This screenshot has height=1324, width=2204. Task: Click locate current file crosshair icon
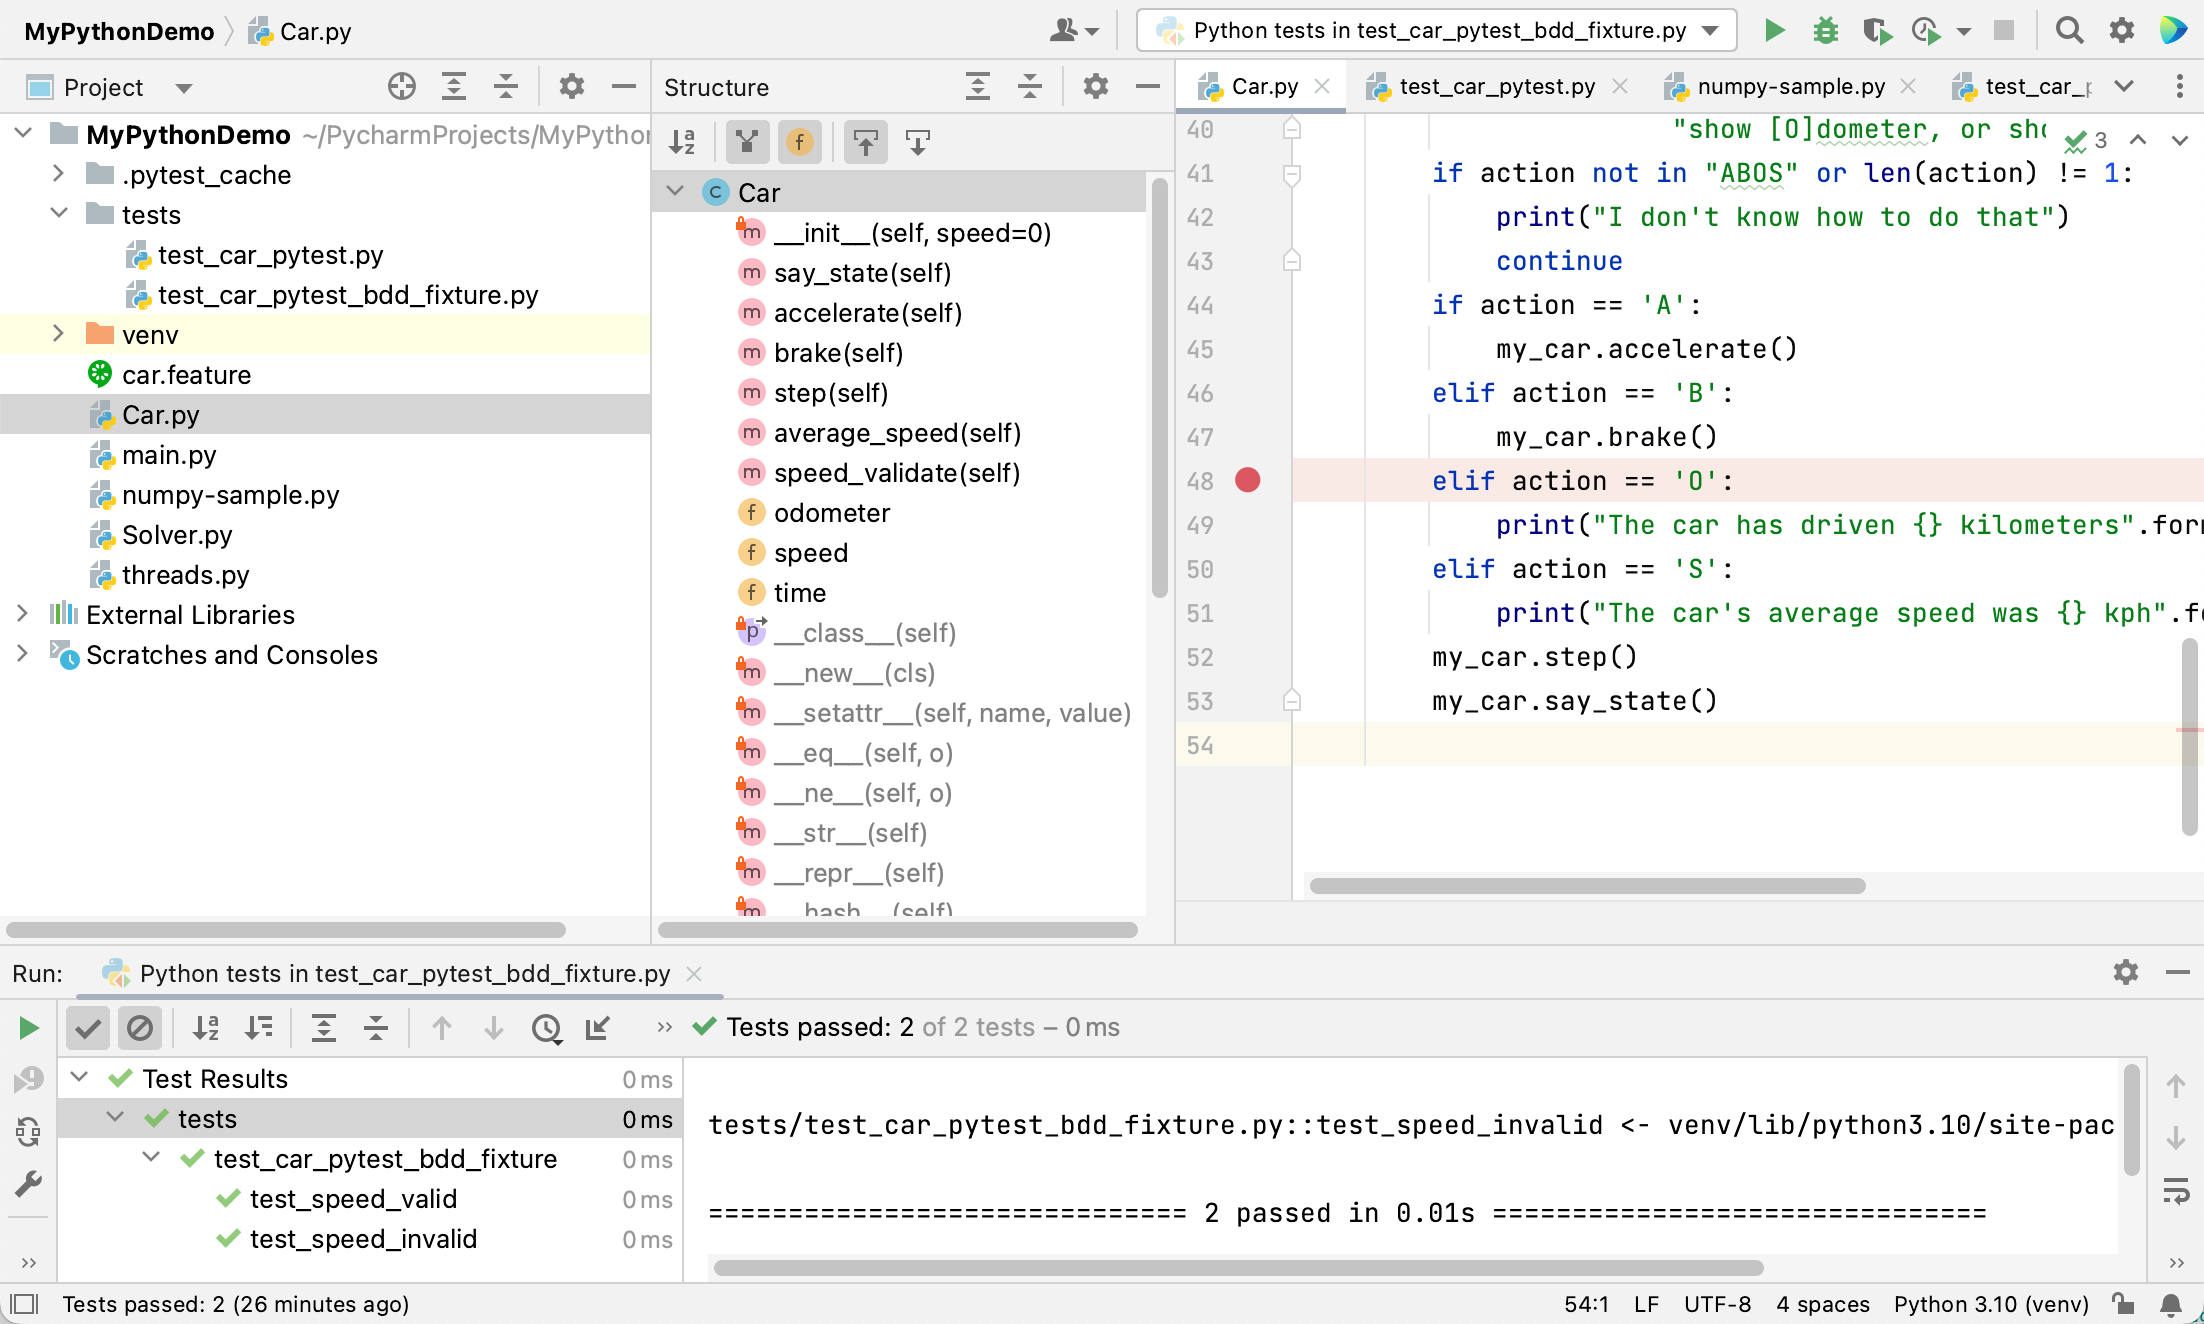[402, 87]
